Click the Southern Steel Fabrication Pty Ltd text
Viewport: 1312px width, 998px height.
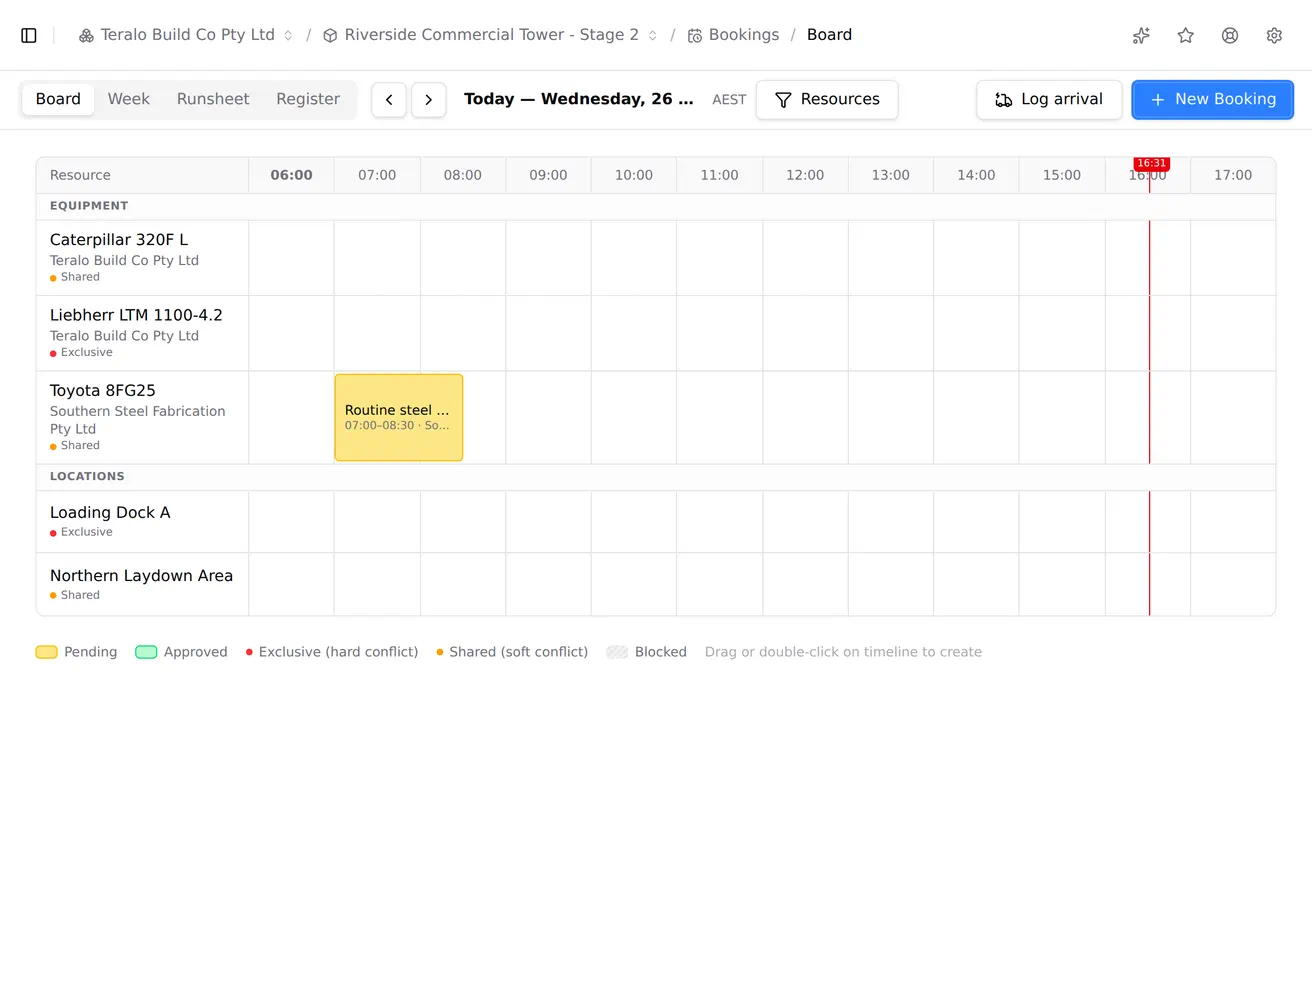[x=138, y=420]
